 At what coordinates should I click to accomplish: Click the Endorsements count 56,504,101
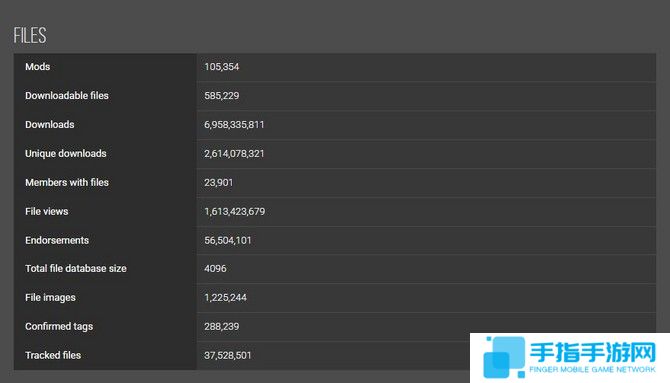click(228, 240)
